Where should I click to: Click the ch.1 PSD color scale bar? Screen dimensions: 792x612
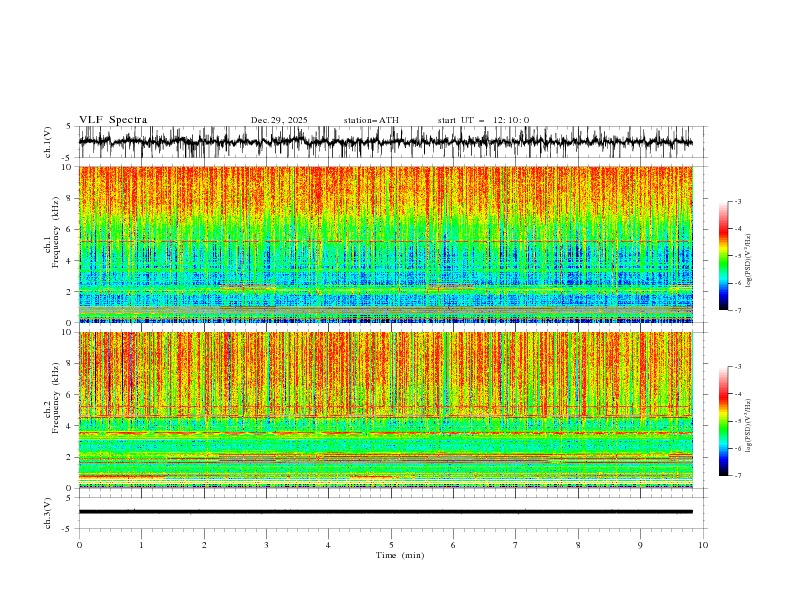(x=723, y=256)
